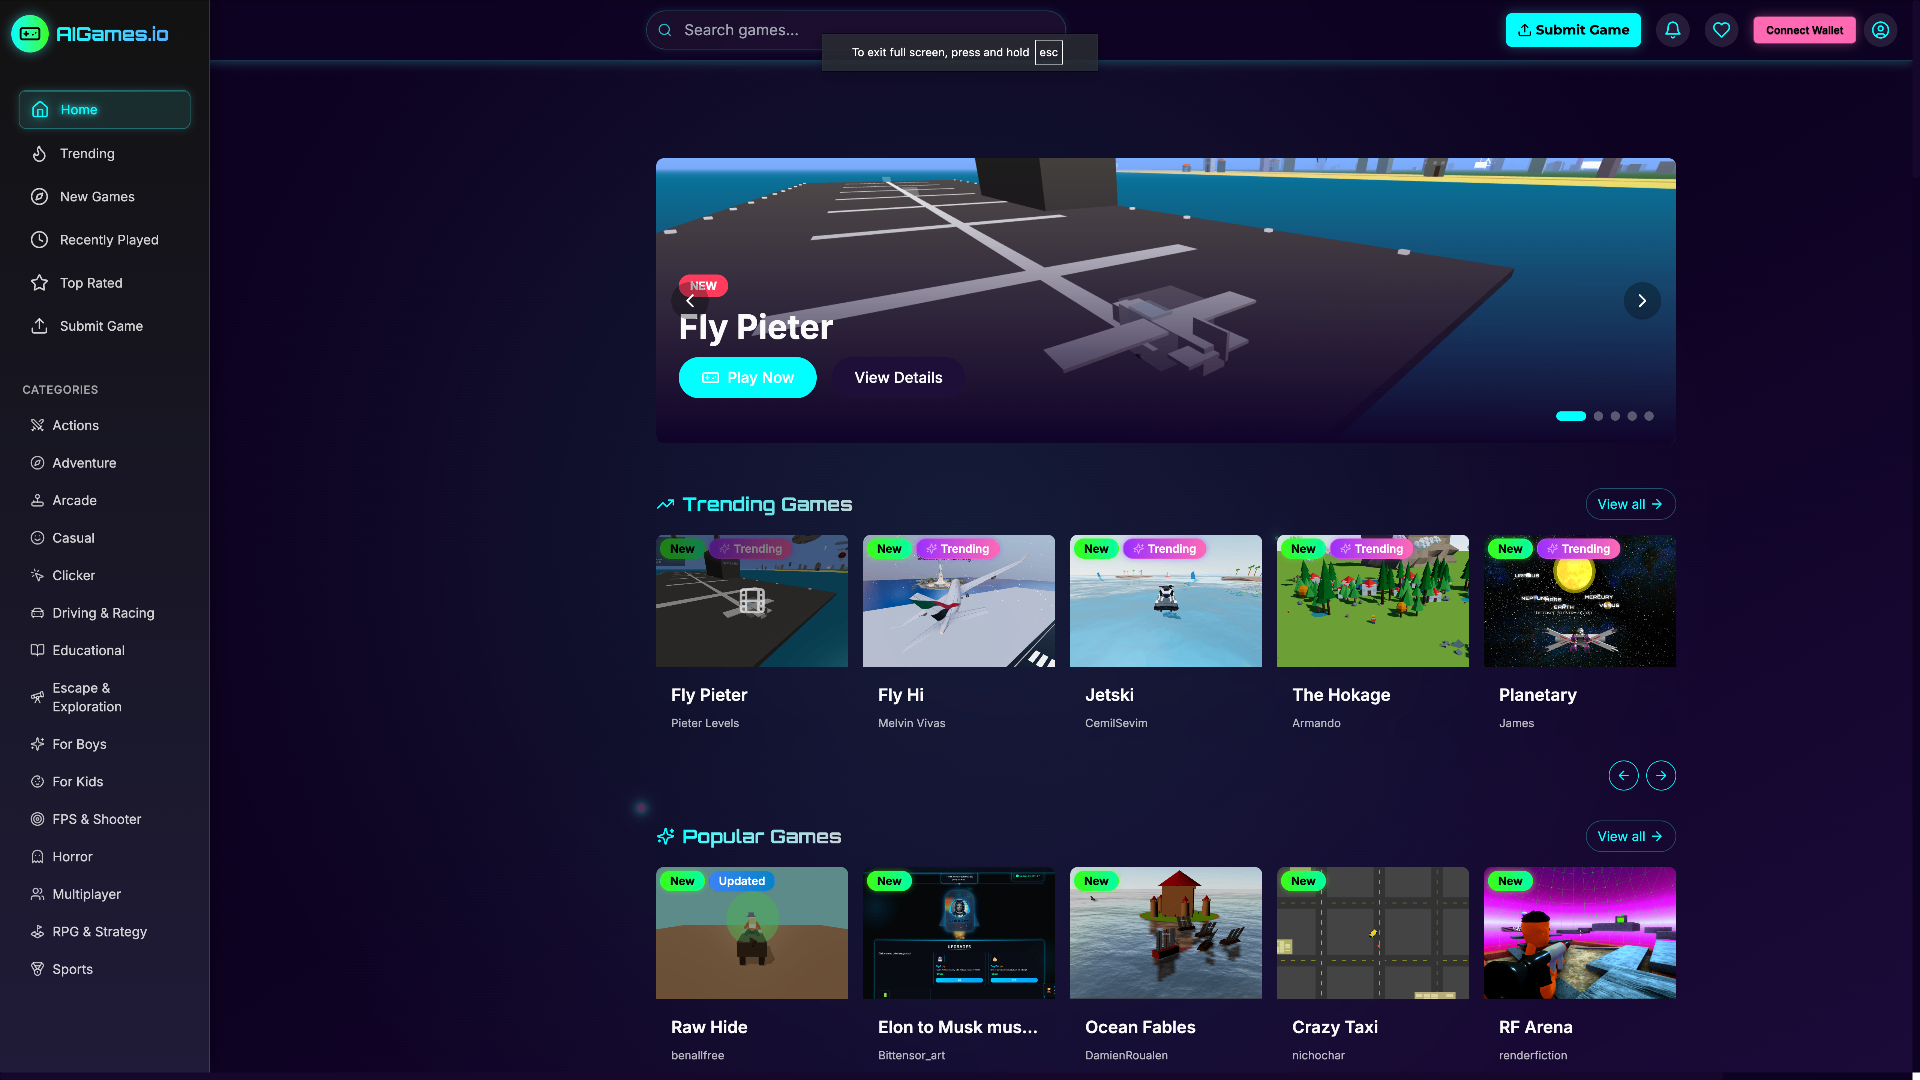Click For Boys sparkle icon

(37, 744)
